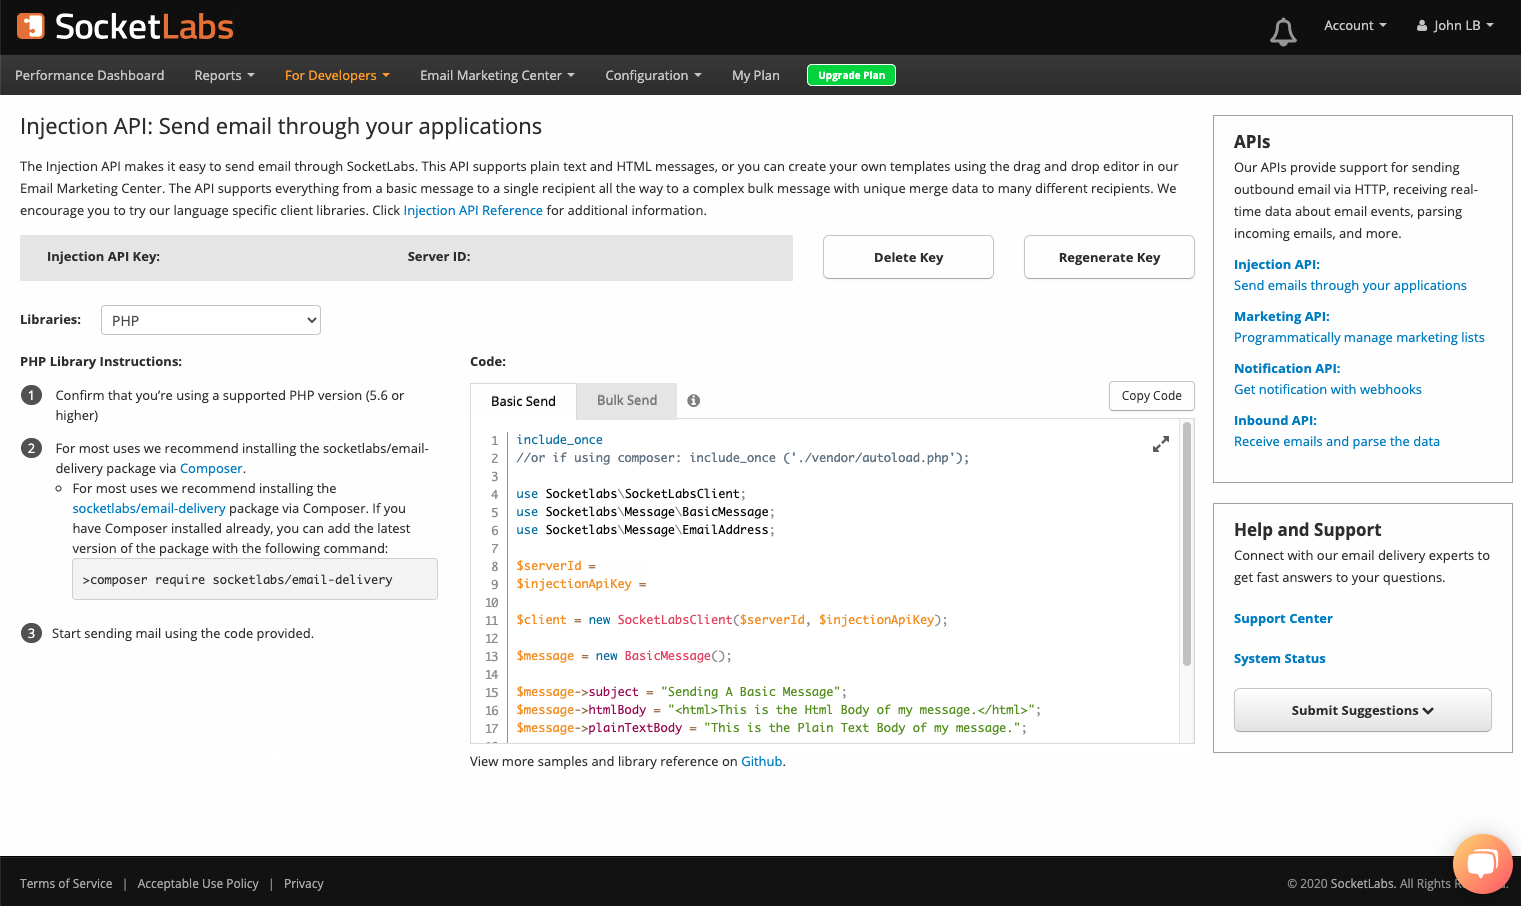Click the Regenerate Key button
The width and height of the screenshot is (1521, 906).
point(1109,257)
